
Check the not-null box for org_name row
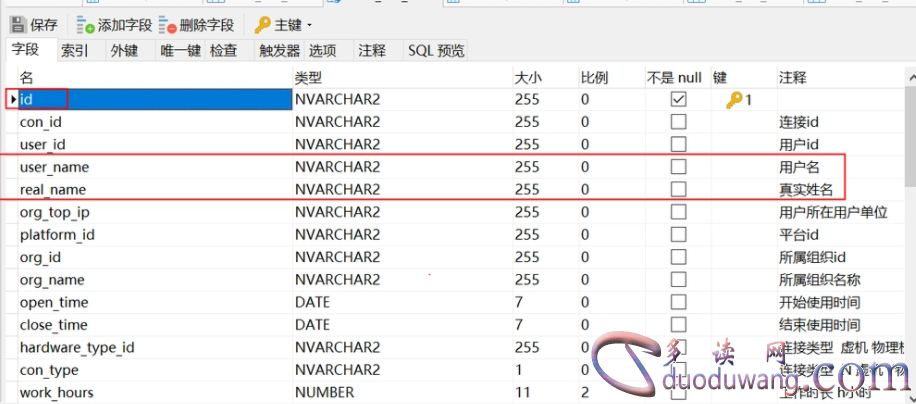(679, 280)
